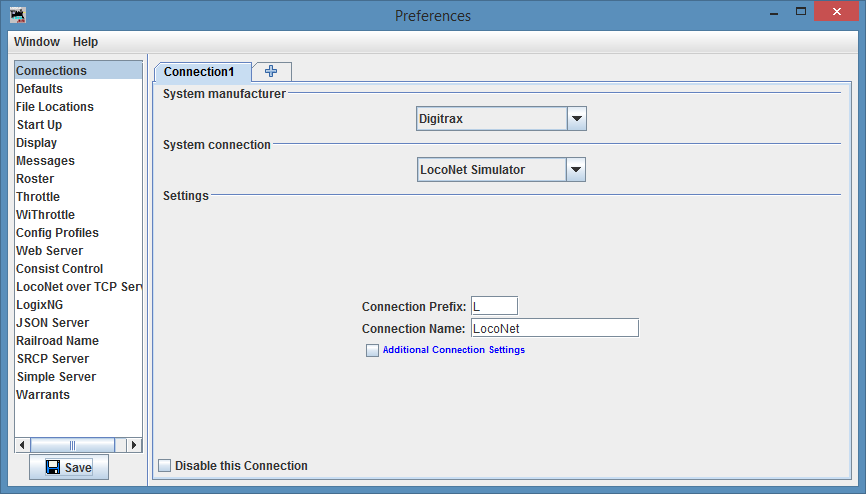Image resolution: width=866 pixels, height=494 pixels.
Task: Click the Connection Prefix input field
Action: coord(493,306)
